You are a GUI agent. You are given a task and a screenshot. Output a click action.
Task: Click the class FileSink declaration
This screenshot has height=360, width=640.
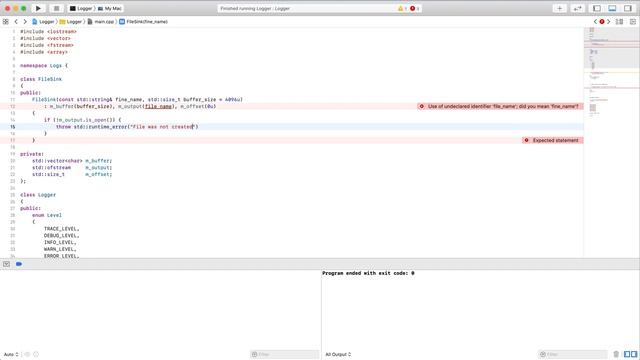click(41, 79)
